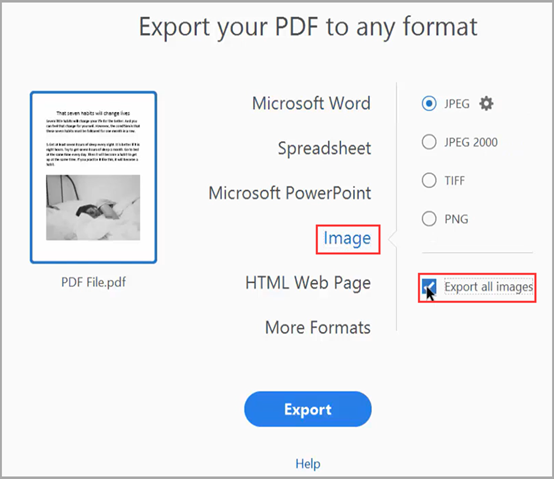Expand the More Formats option
This screenshot has width=554, height=479.
pyautogui.click(x=318, y=327)
